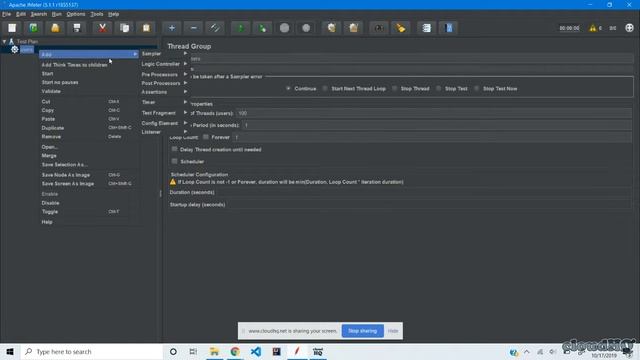Click the Save toolbar icon
Screen dimensions: 640x360
(x=77, y=28)
